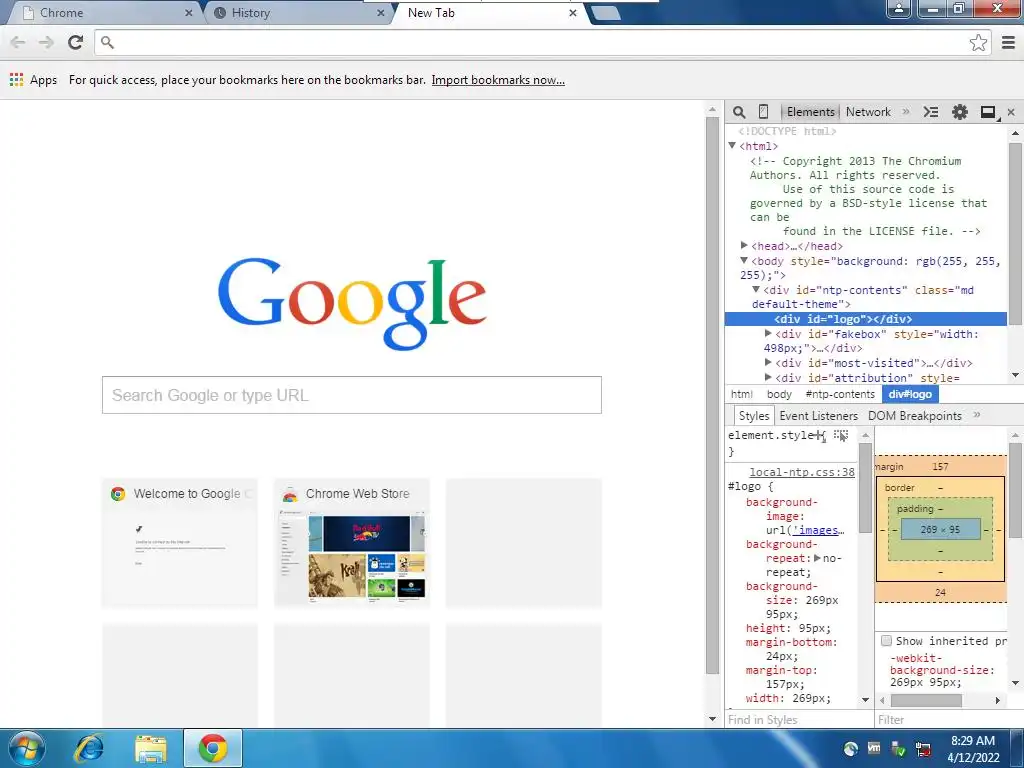Screen dimensions: 1024x768
Task: Expand the attribution div
Action: click(768, 377)
